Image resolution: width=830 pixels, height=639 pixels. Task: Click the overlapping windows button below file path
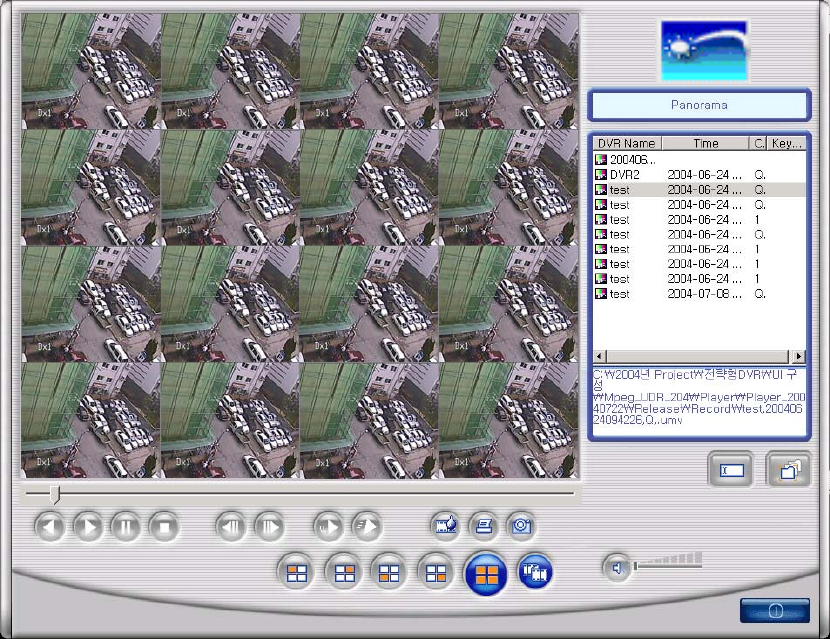pyautogui.click(x=788, y=469)
